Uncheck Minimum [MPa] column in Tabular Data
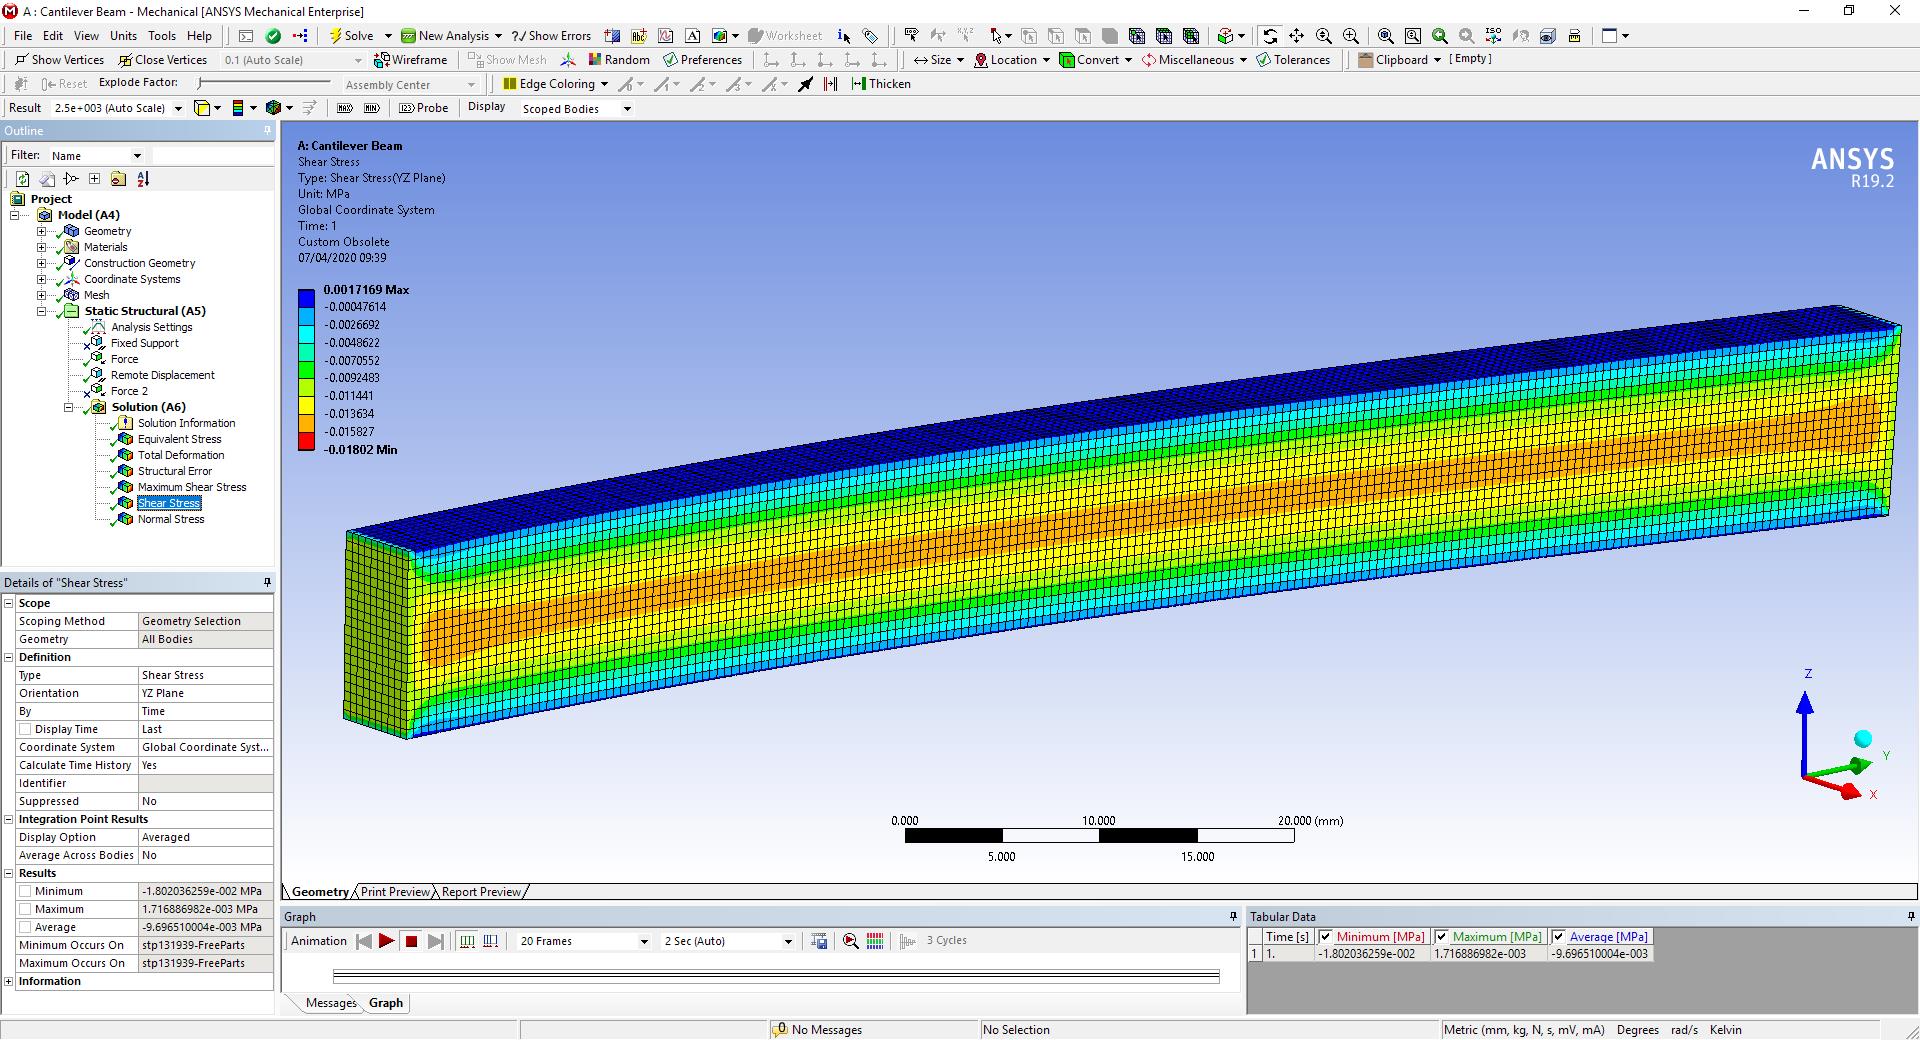This screenshot has width=1920, height=1040. pos(1325,937)
